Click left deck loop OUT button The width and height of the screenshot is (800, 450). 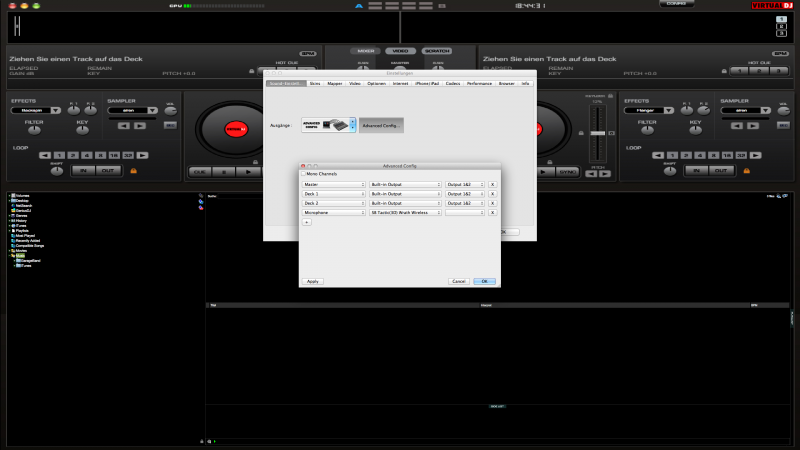[x=108, y=170]
